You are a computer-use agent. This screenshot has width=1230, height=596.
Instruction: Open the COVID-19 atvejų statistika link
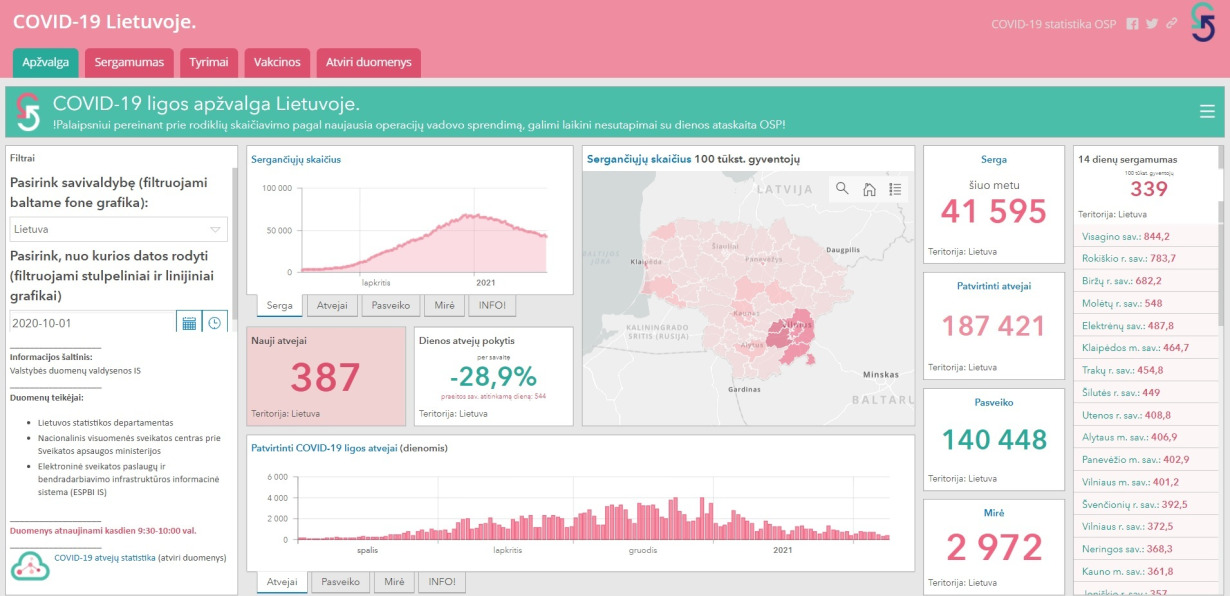click(105, 558)
